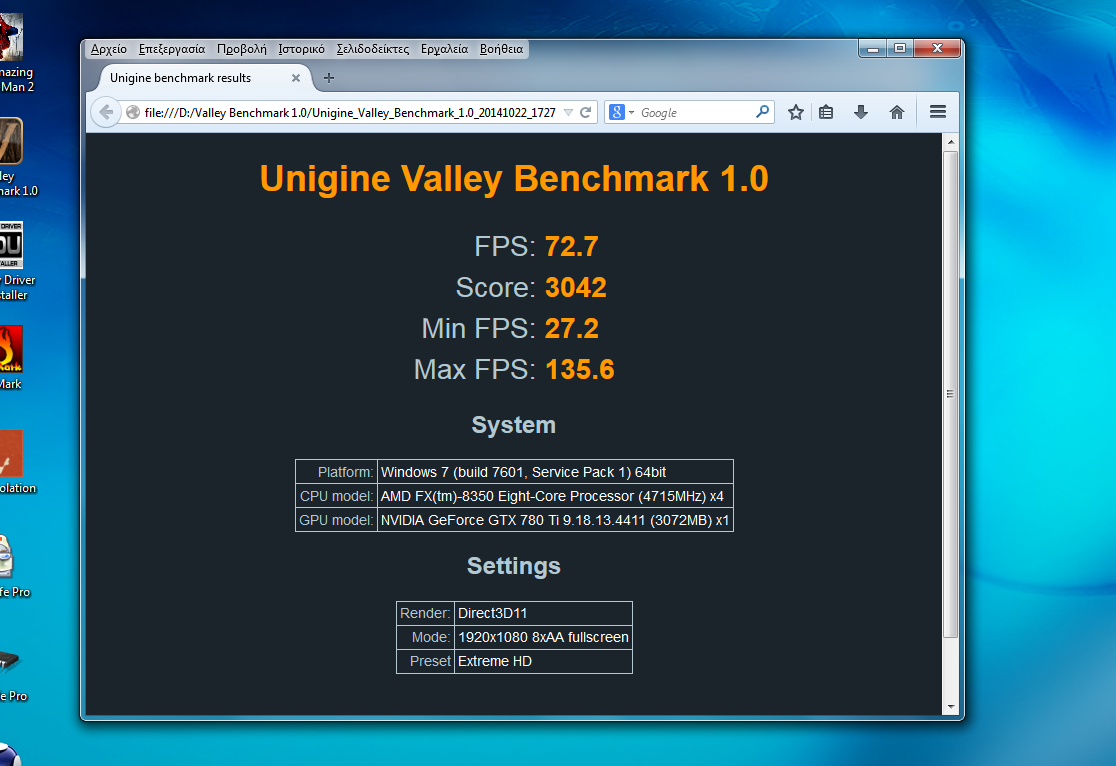Click the site identity globe icon
Image resolution: width=1116 pixels, height=766 pixels.
[x=132, y=112]
